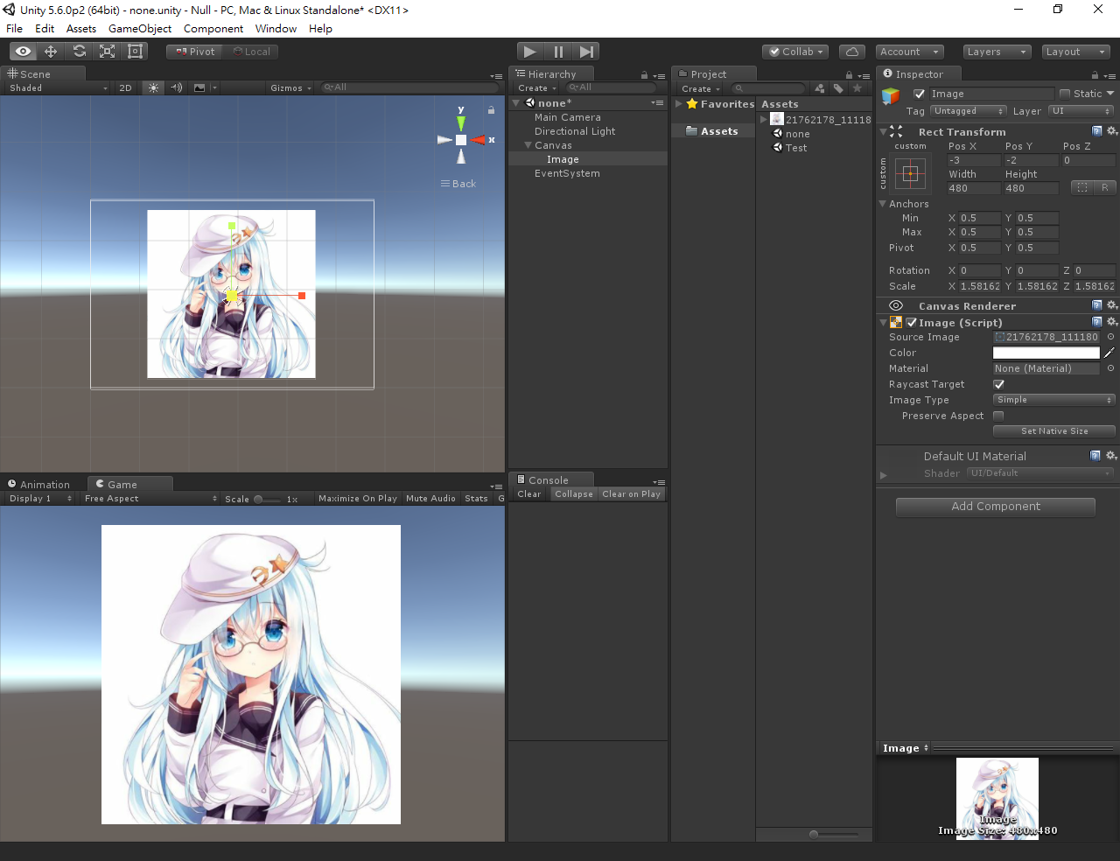The width and height of the screenshot is (1120, 861).
Task: Toggle scene lighting in Scene view
Action: pyautogui.click(x=153, y=88)
